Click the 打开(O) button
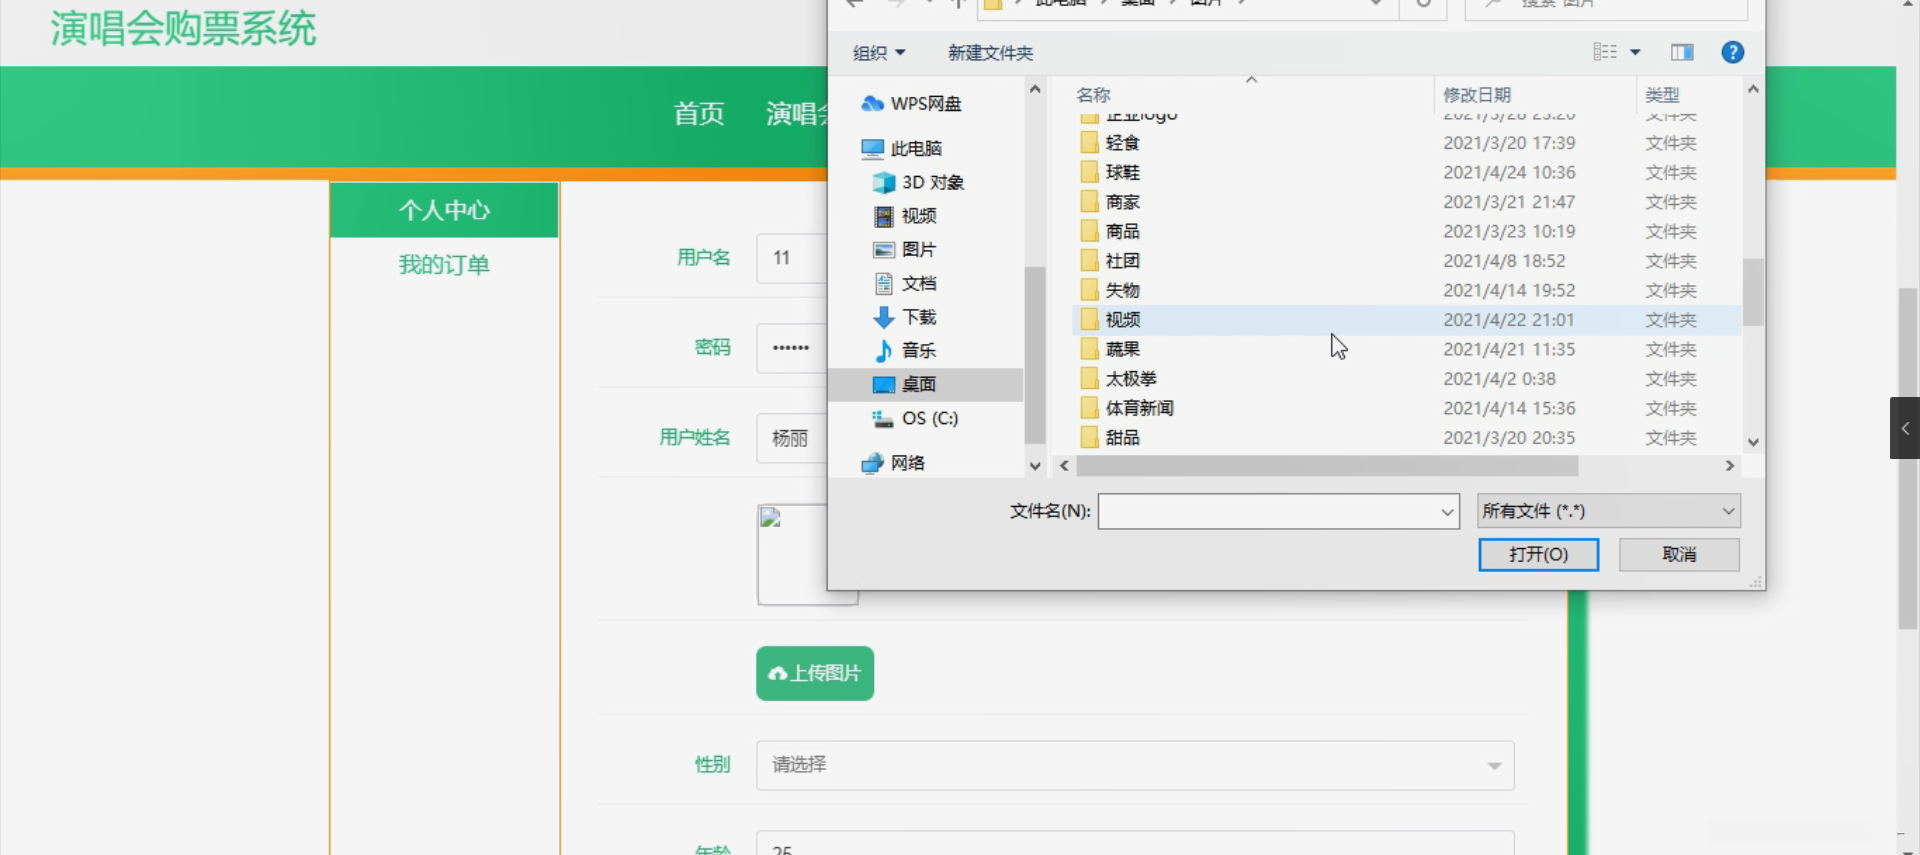Image resolution: width=1920 pixels, height=855 pixels. (x=1538, y=554)
